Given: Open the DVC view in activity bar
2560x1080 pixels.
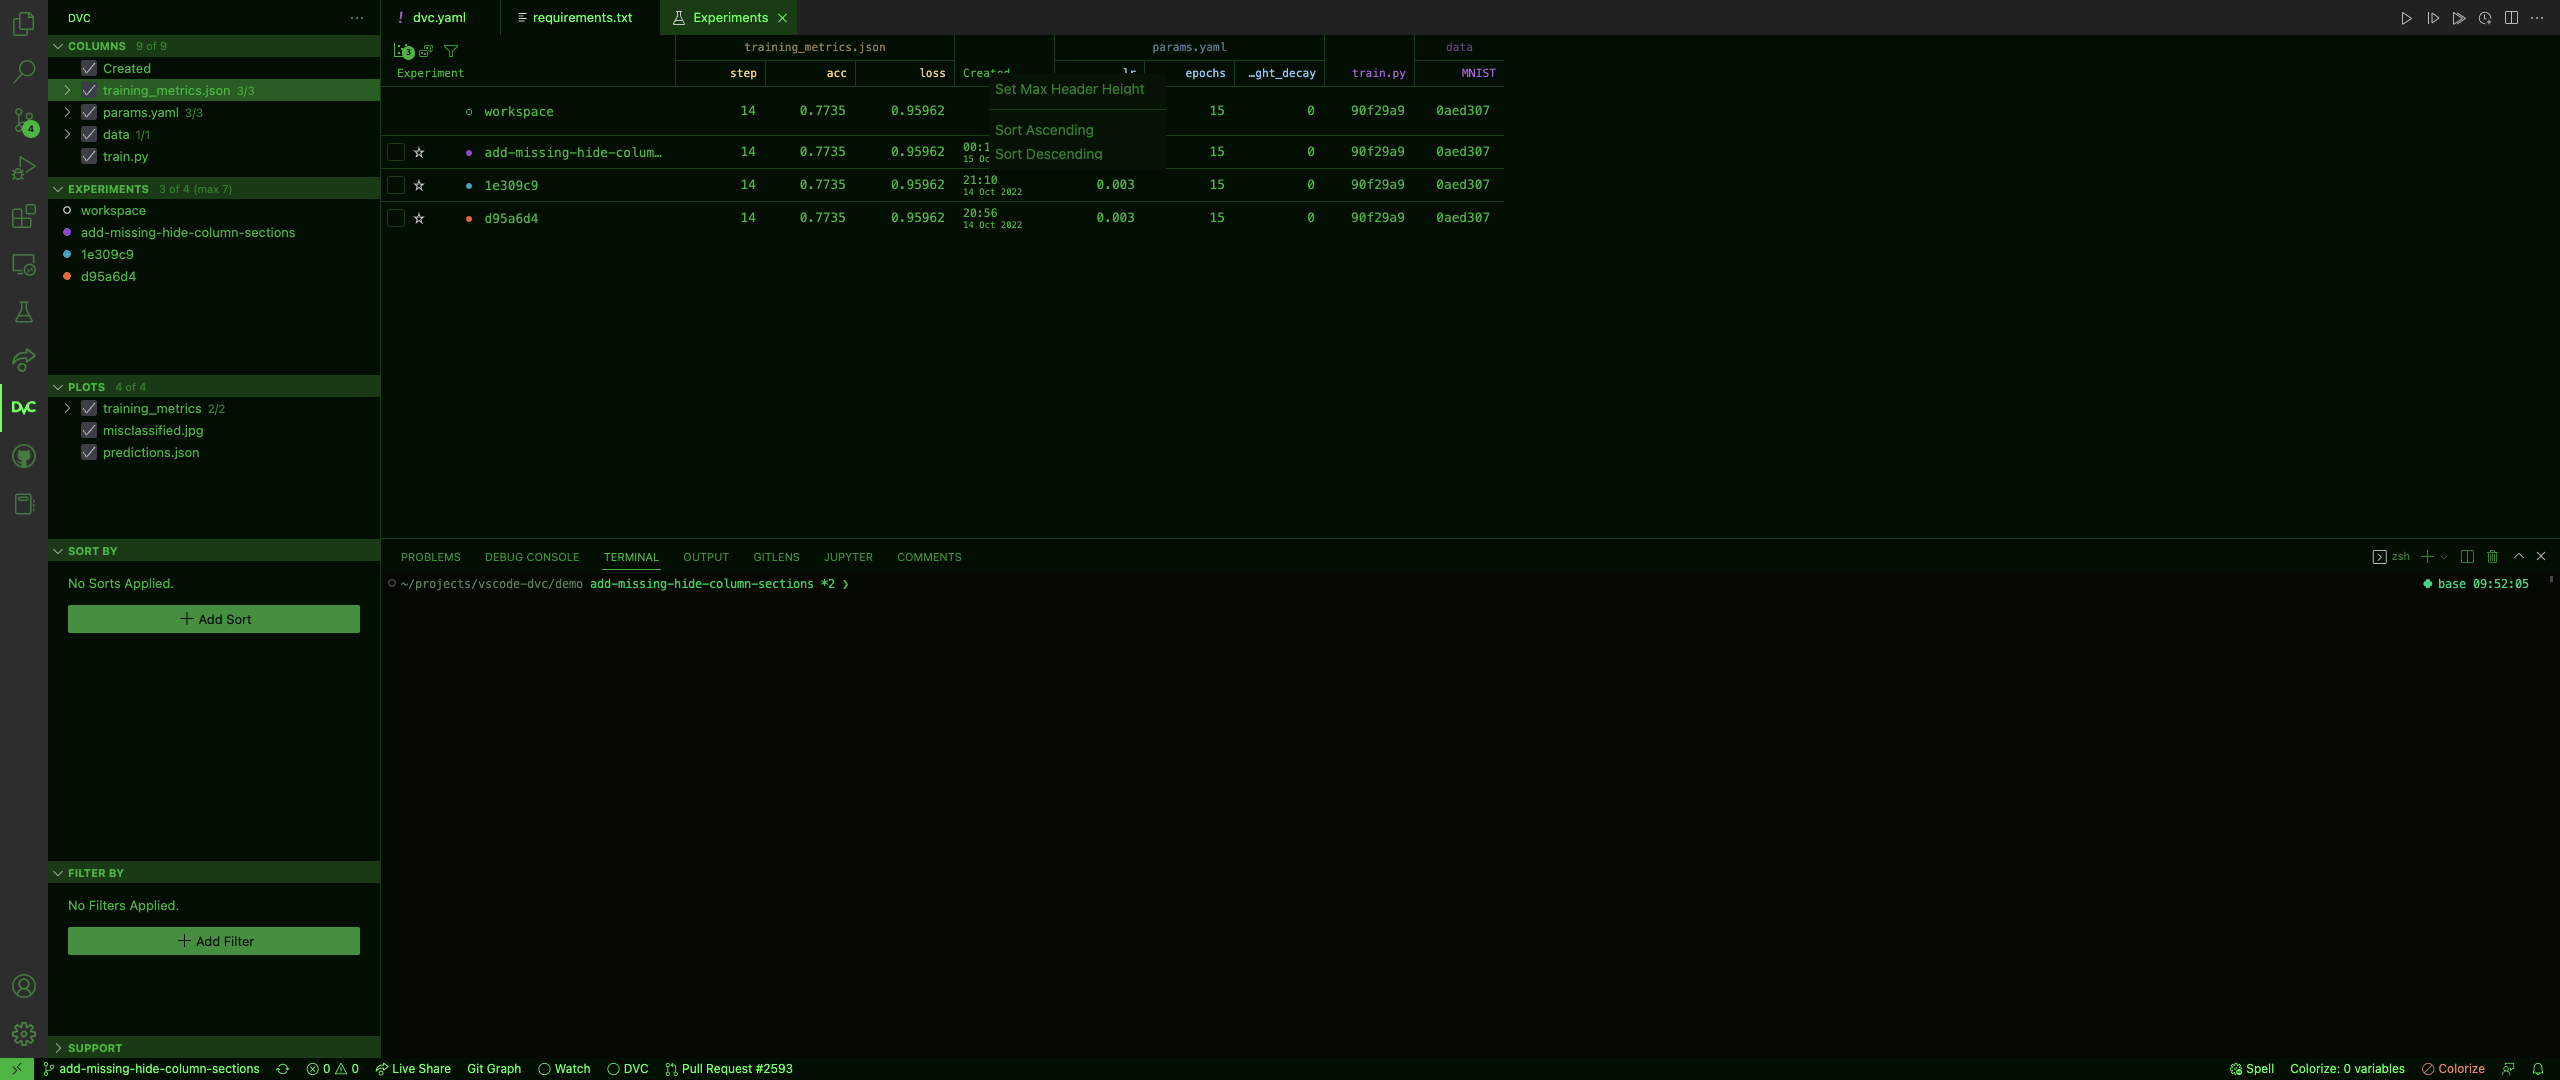Looking at the screenshot, I should (x=24, y=408).
